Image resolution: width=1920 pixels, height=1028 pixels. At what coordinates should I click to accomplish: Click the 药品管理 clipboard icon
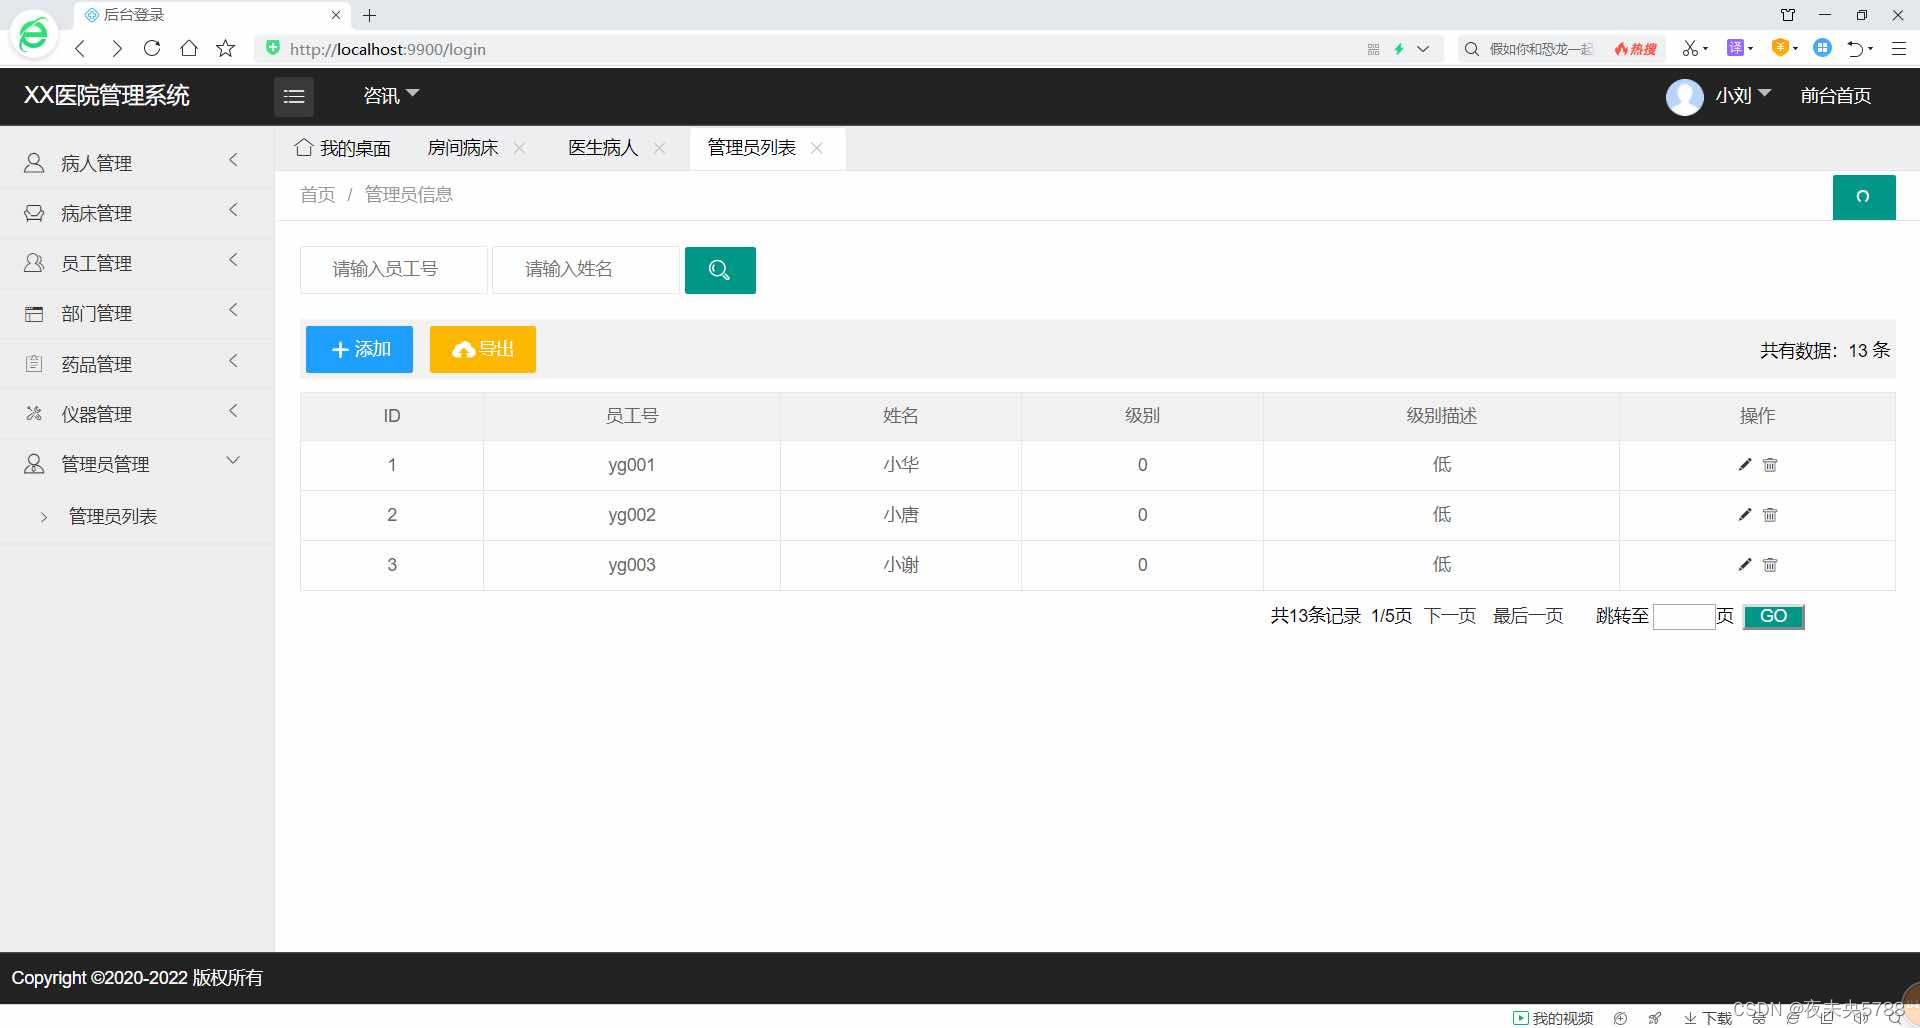tap(34, 364)
